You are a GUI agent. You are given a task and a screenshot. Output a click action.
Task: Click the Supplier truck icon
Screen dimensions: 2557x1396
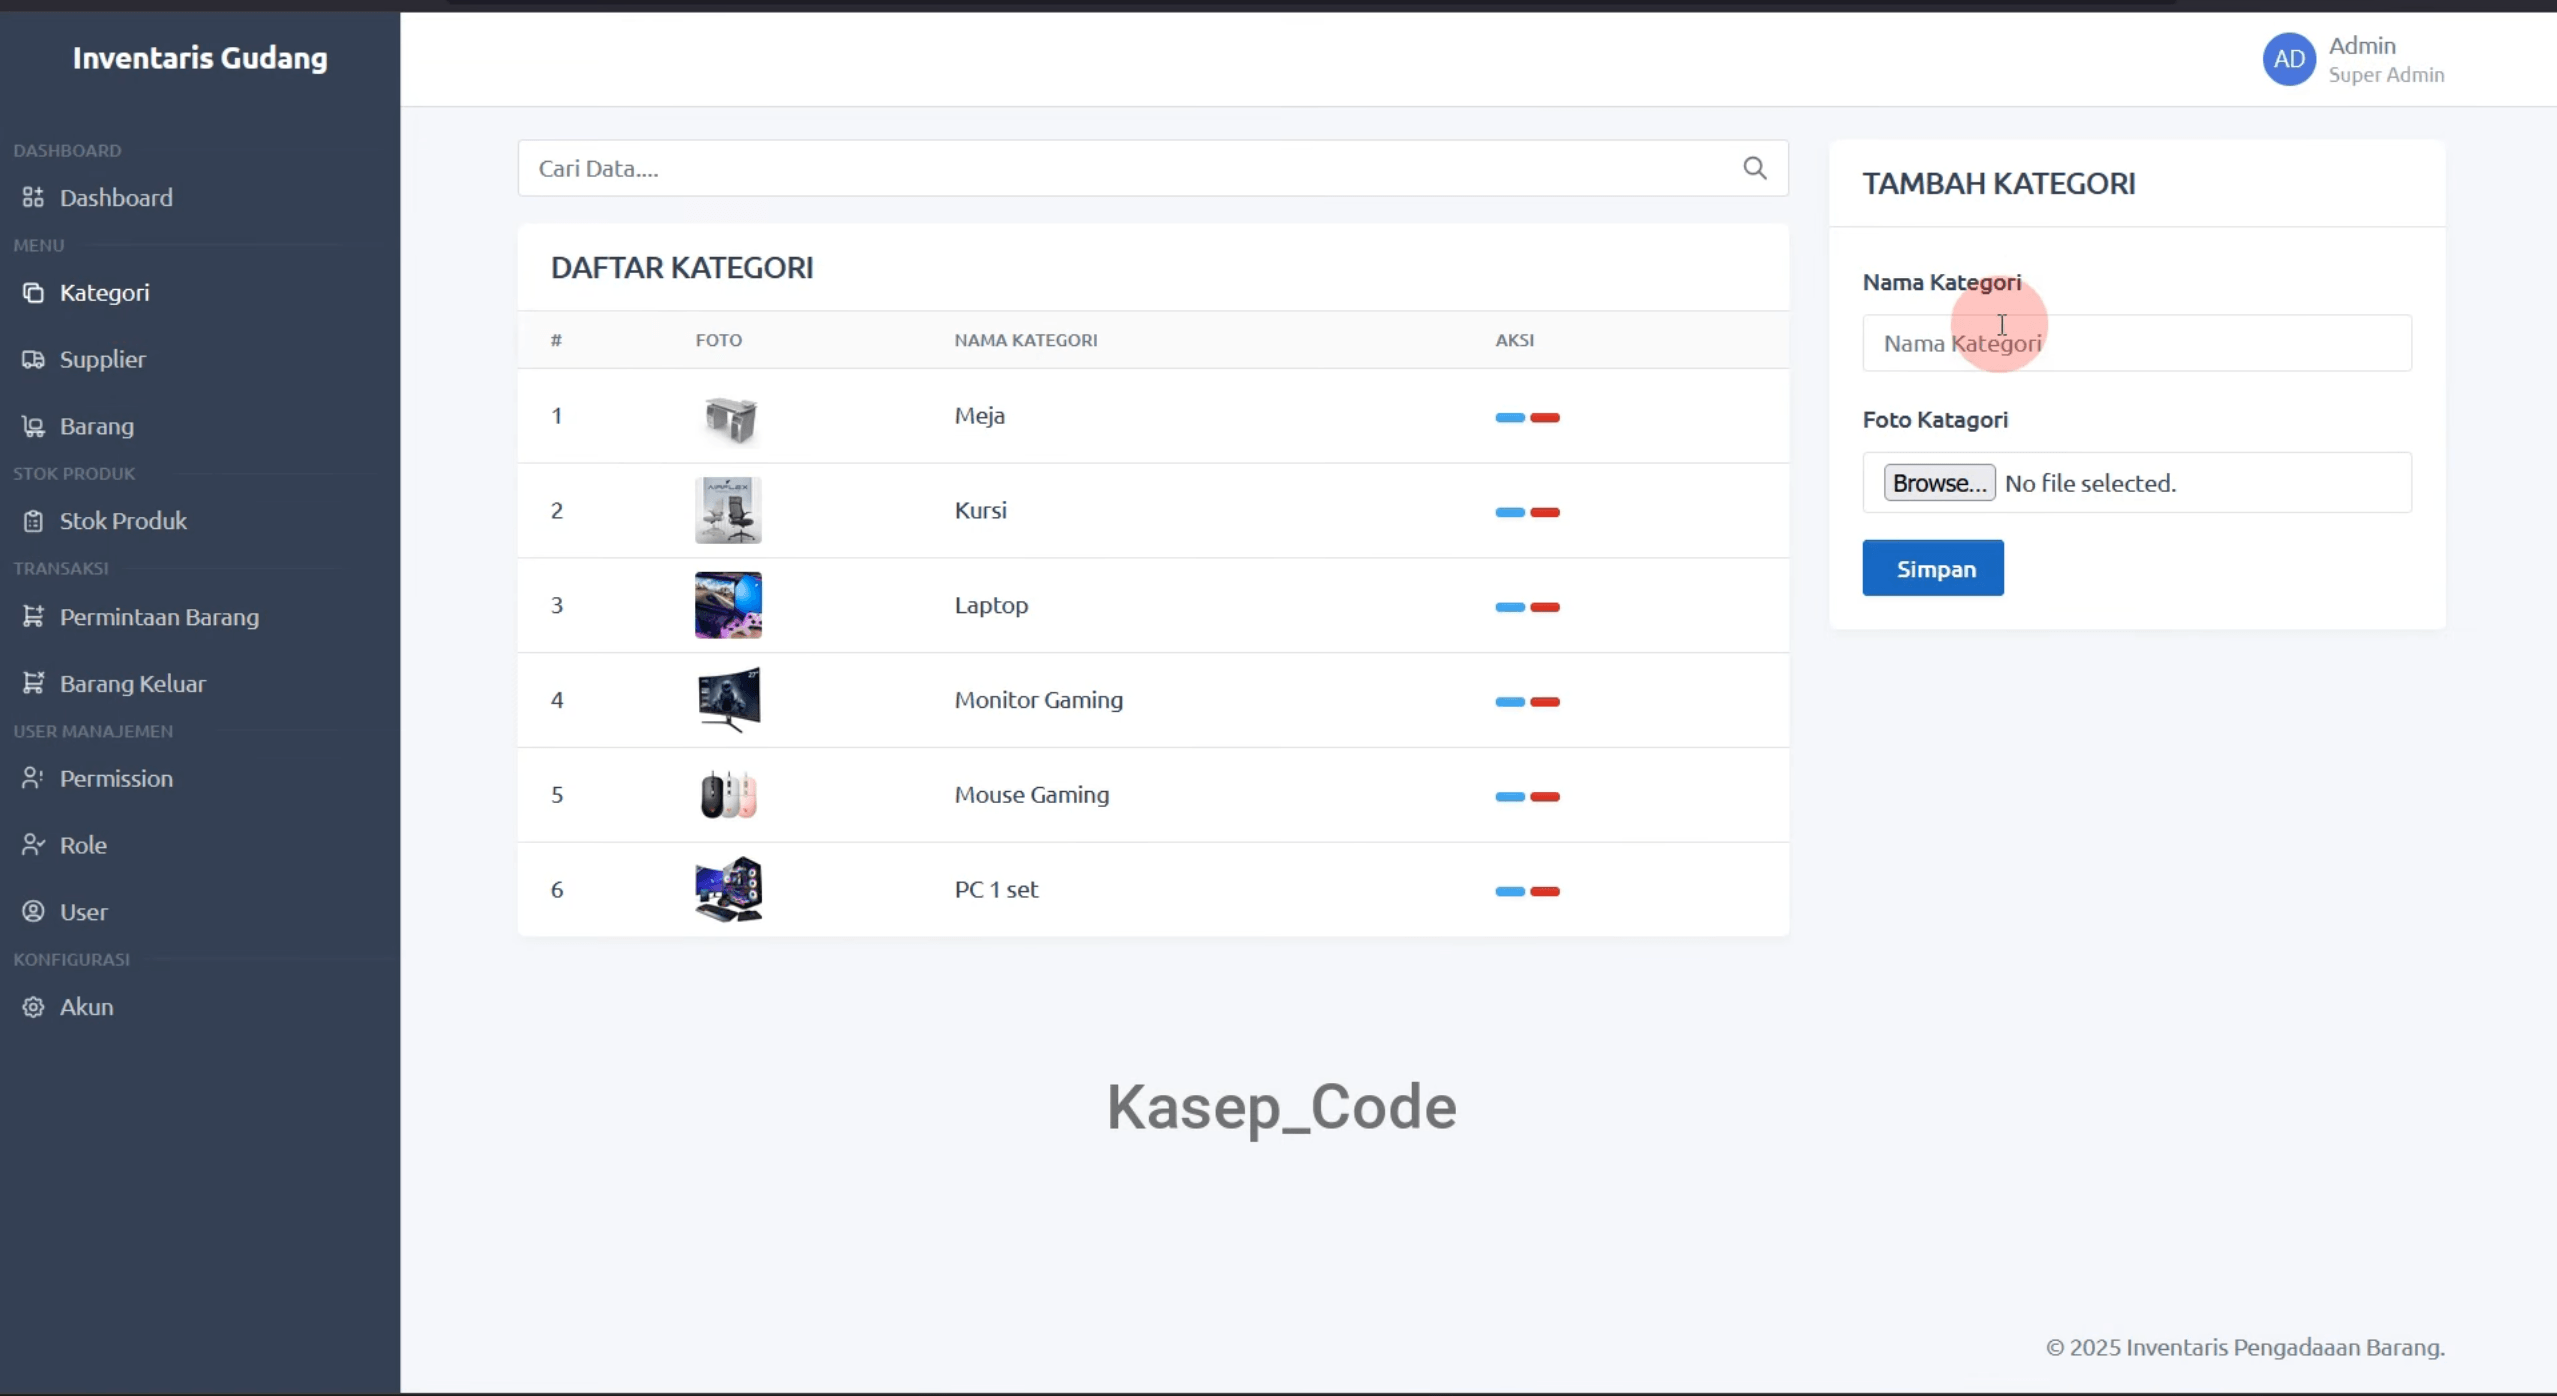point(33,359)
